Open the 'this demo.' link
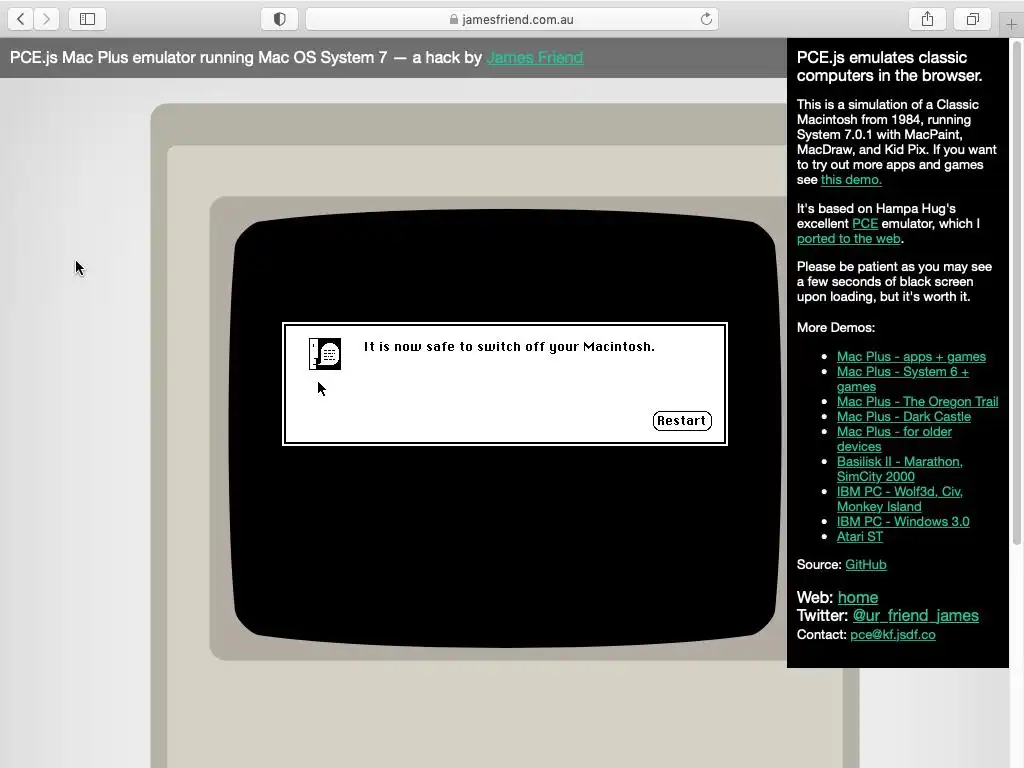The width and height of the screenshot is (1024, 768). (x=851, y=180)
